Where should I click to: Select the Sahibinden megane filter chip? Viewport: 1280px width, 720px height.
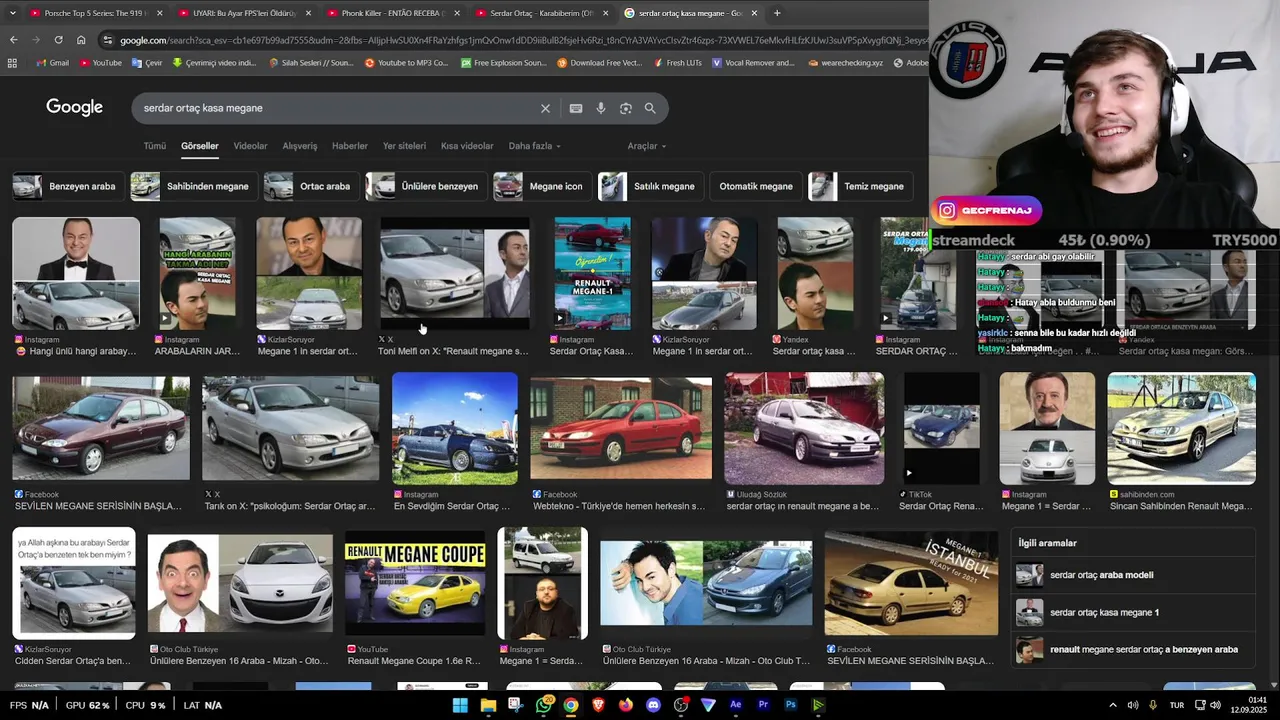(193, 186)
